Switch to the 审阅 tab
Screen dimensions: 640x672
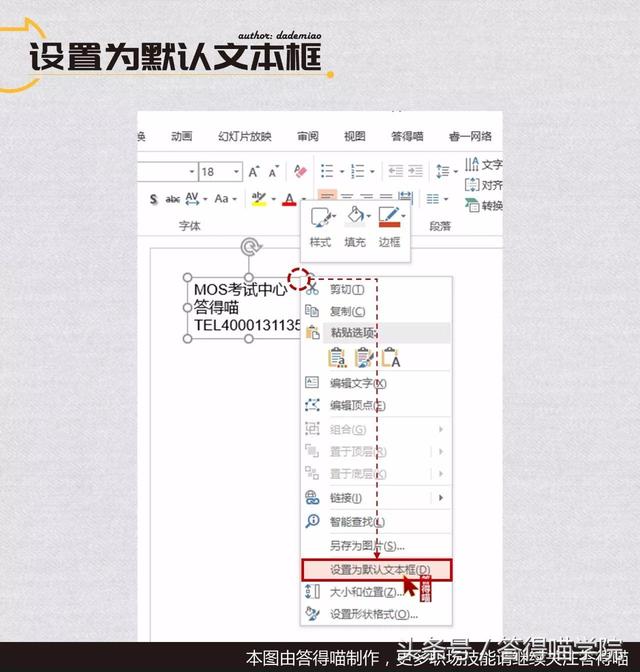308,136
